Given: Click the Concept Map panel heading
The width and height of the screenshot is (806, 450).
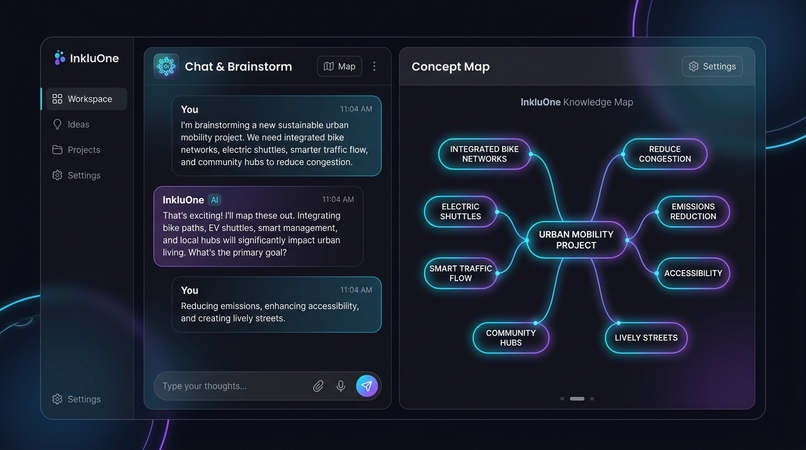Looking at the screenshot, I should pos(450,66).
